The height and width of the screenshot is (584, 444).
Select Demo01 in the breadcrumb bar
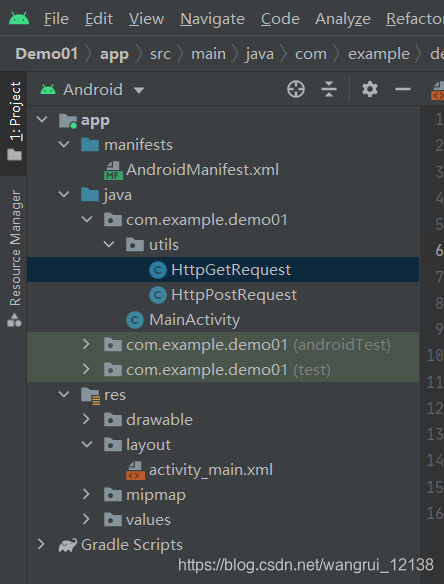tap(47, 54)
